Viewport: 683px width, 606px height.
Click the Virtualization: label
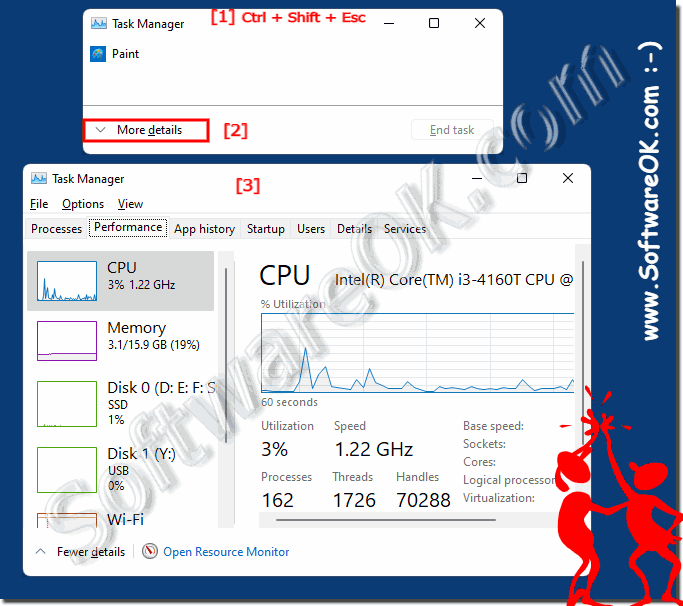pyautogui.click(x=499, y=498)
